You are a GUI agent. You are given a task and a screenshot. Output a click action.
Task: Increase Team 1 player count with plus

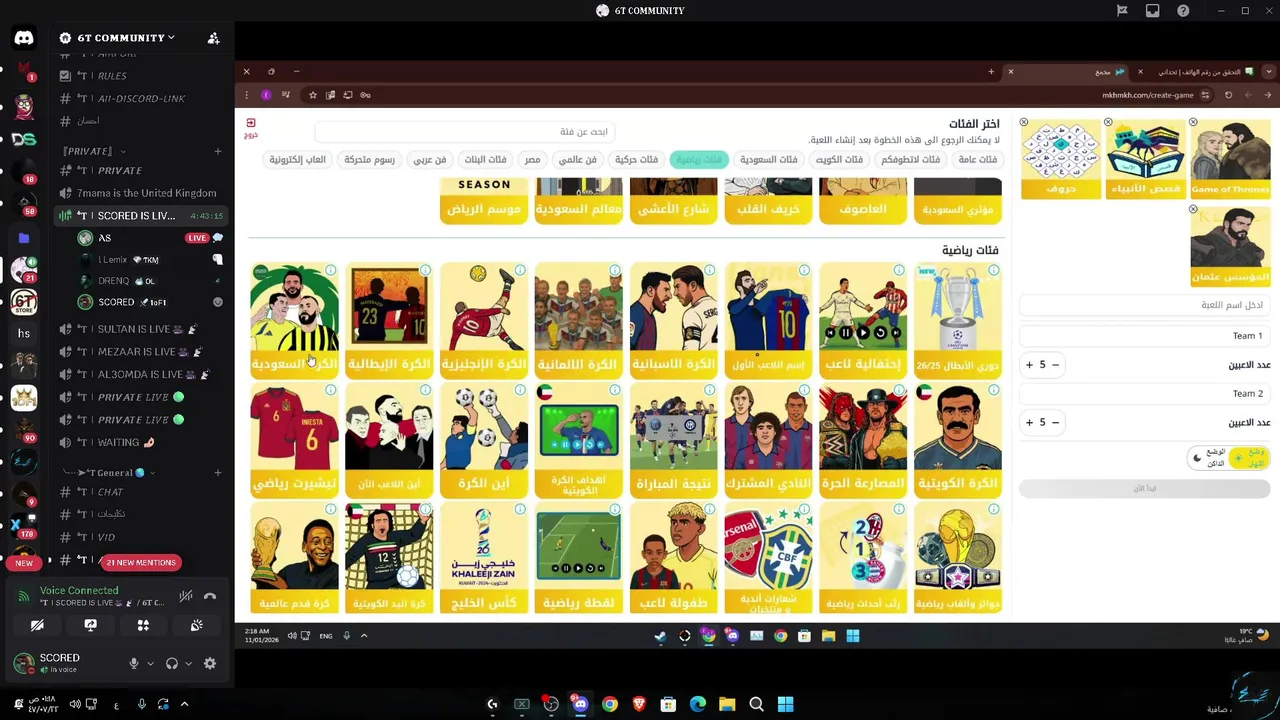1029,365
